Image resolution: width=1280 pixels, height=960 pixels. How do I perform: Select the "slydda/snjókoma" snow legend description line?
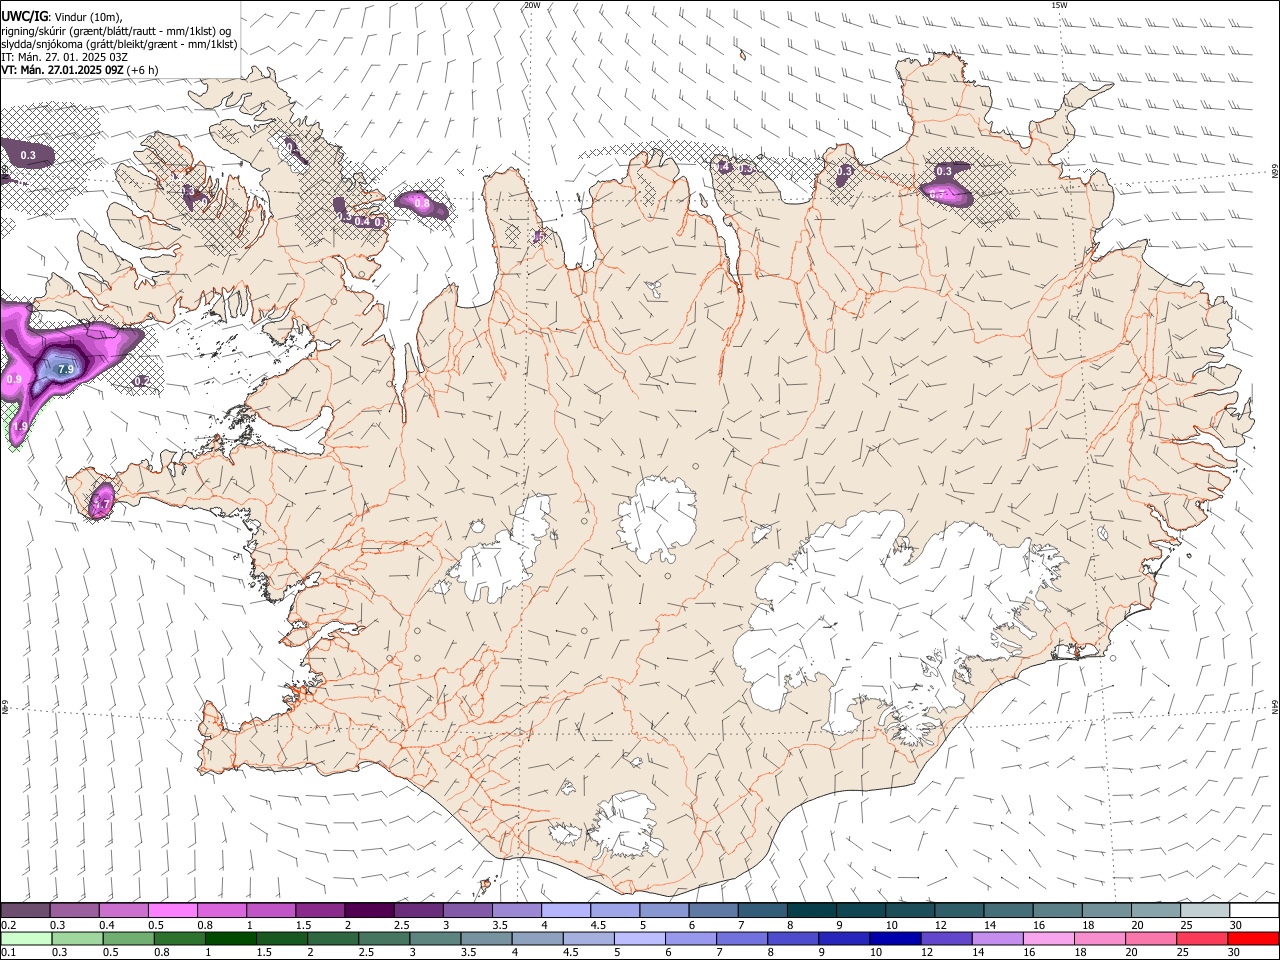[x=119, y=44]
